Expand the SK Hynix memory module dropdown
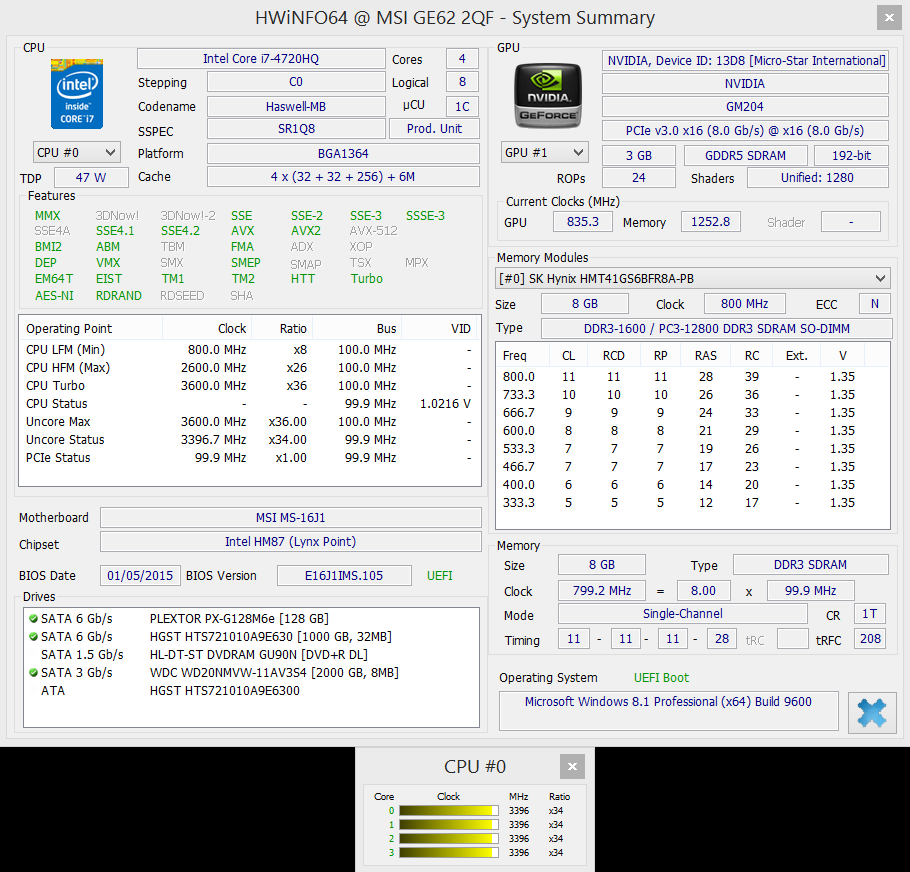The height and width of the screenshot is (872, 910). coord(692,278)
